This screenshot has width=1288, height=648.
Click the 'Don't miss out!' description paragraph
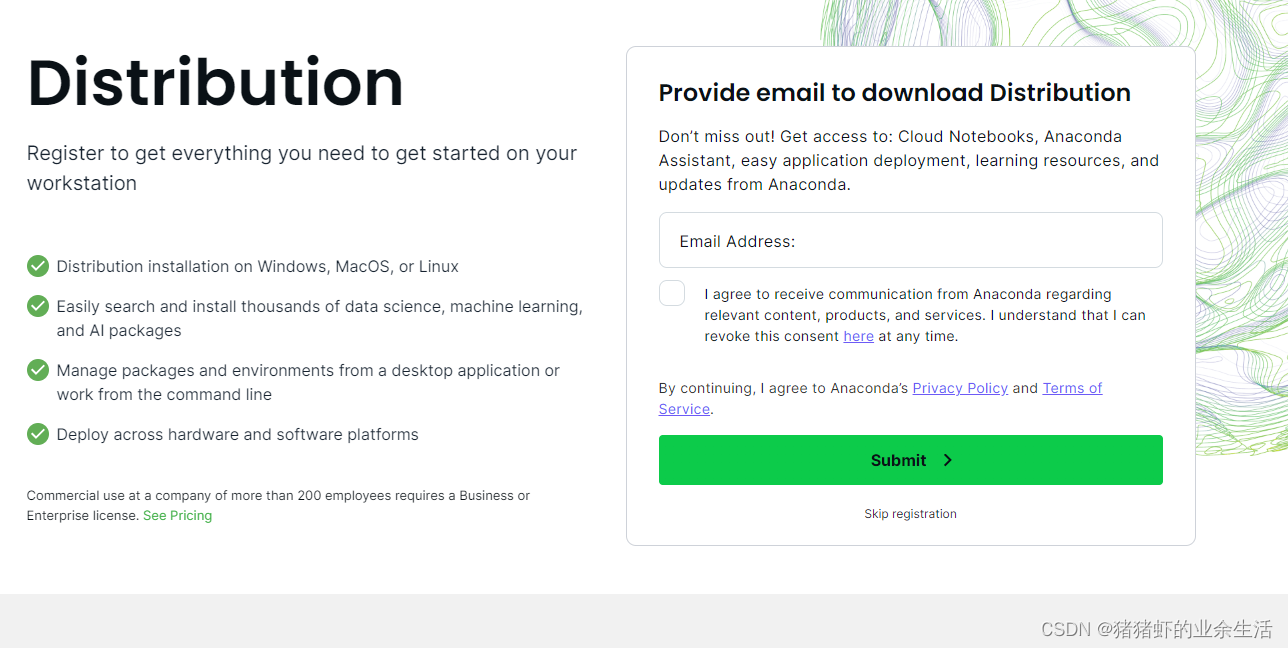[x=908, y=160]
